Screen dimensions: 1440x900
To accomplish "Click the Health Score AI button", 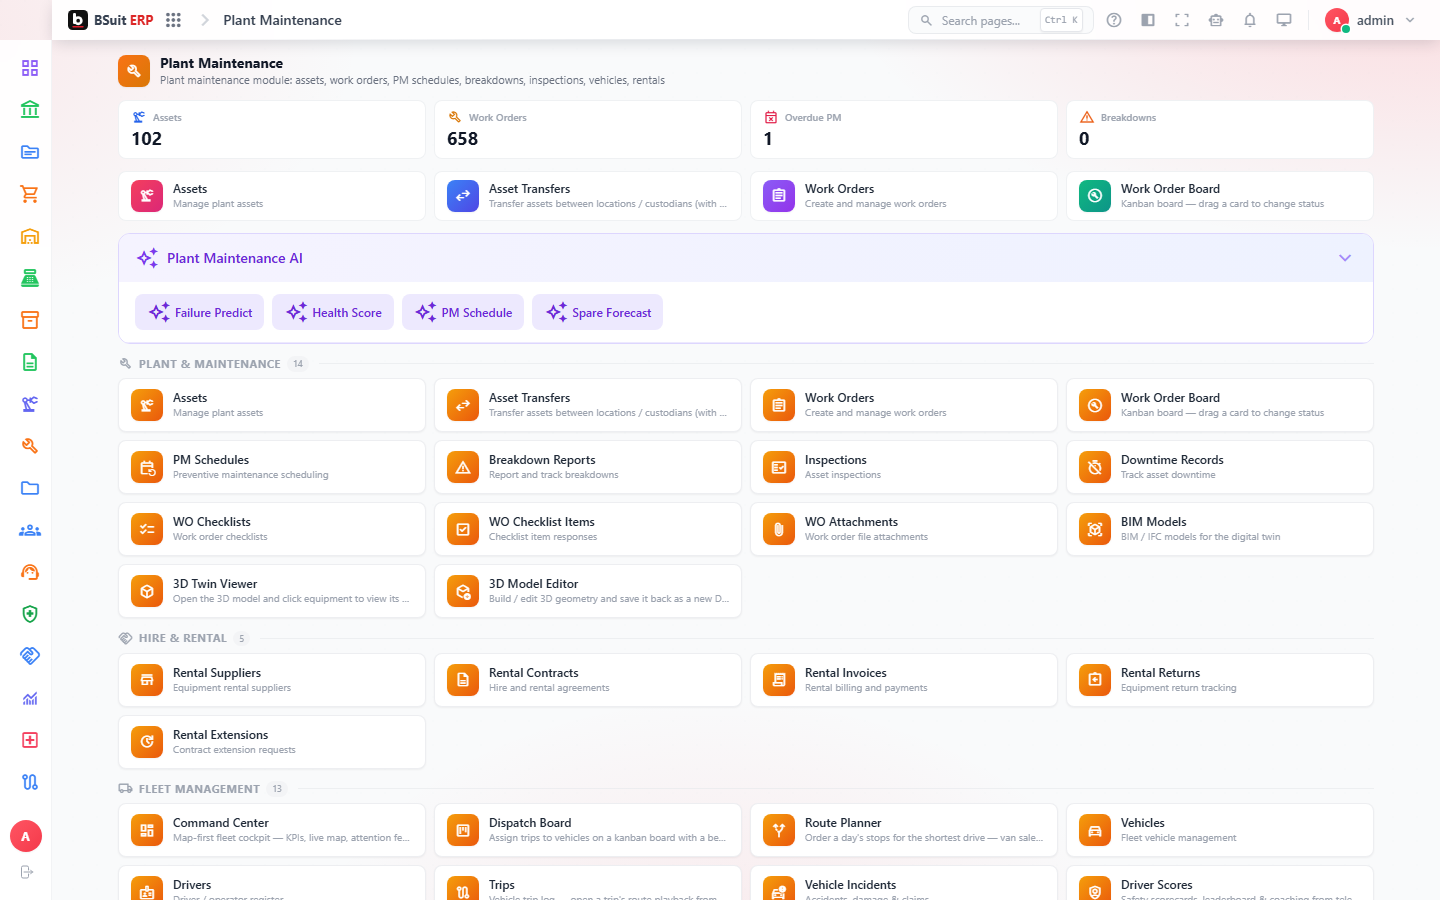I will 333,312.
